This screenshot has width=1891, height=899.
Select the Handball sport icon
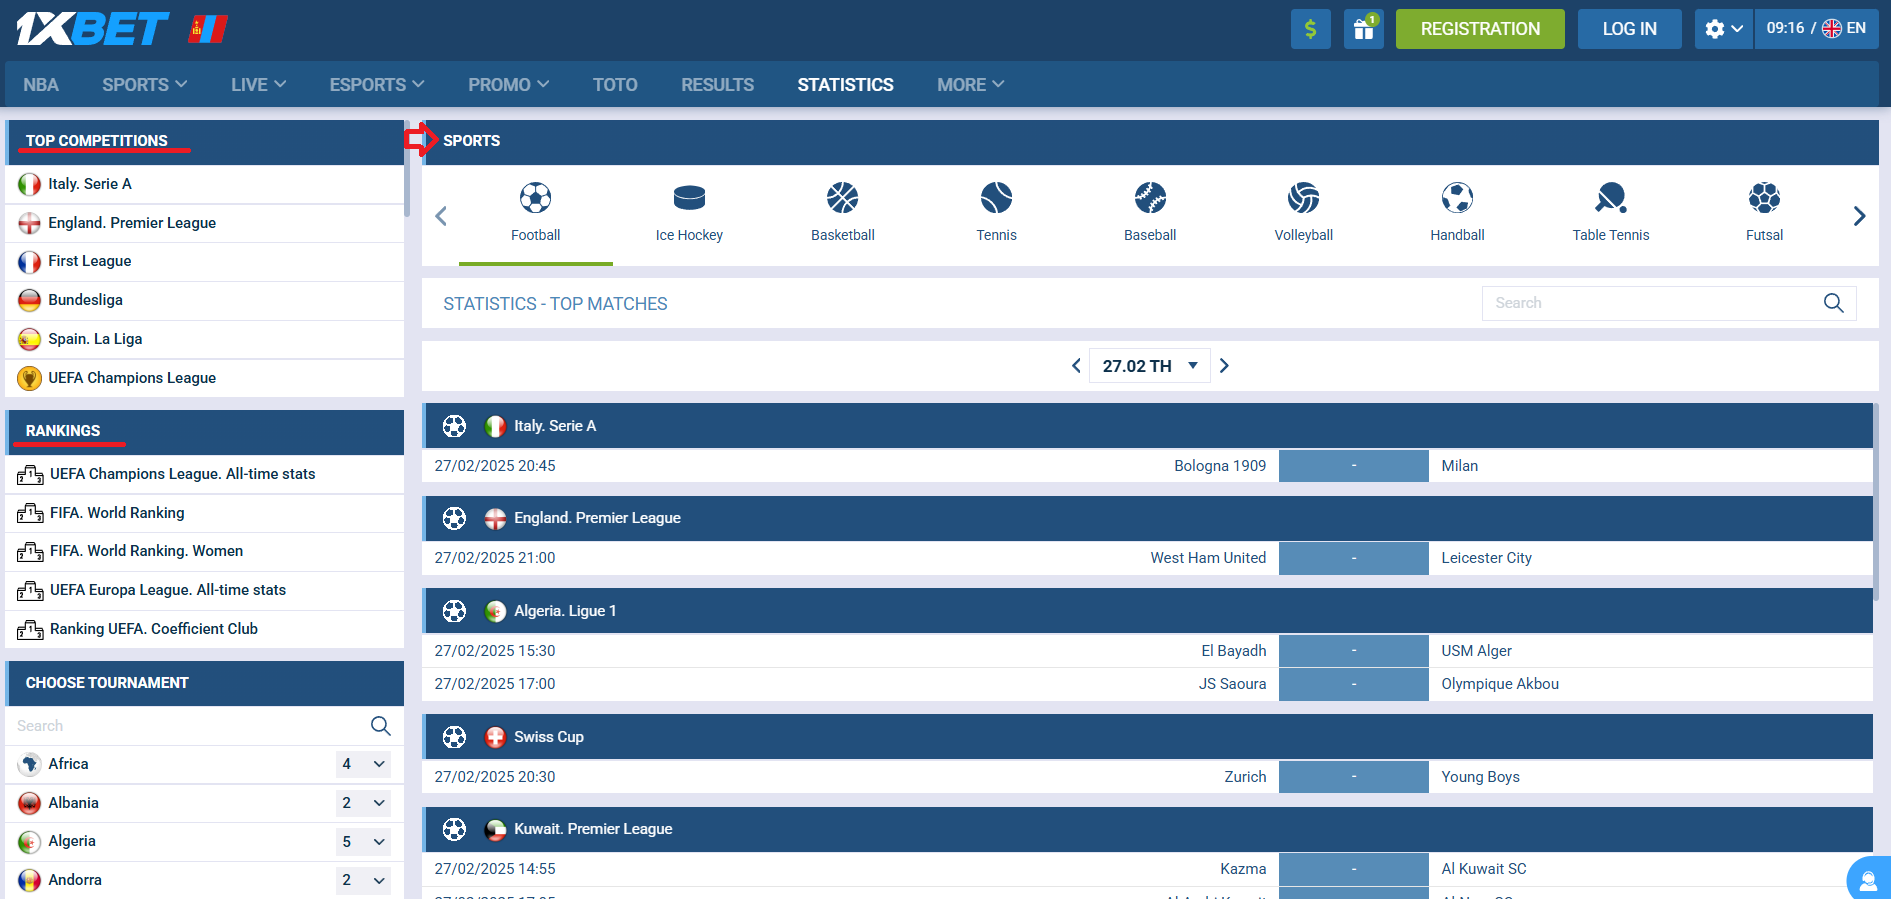[1457, 213]
